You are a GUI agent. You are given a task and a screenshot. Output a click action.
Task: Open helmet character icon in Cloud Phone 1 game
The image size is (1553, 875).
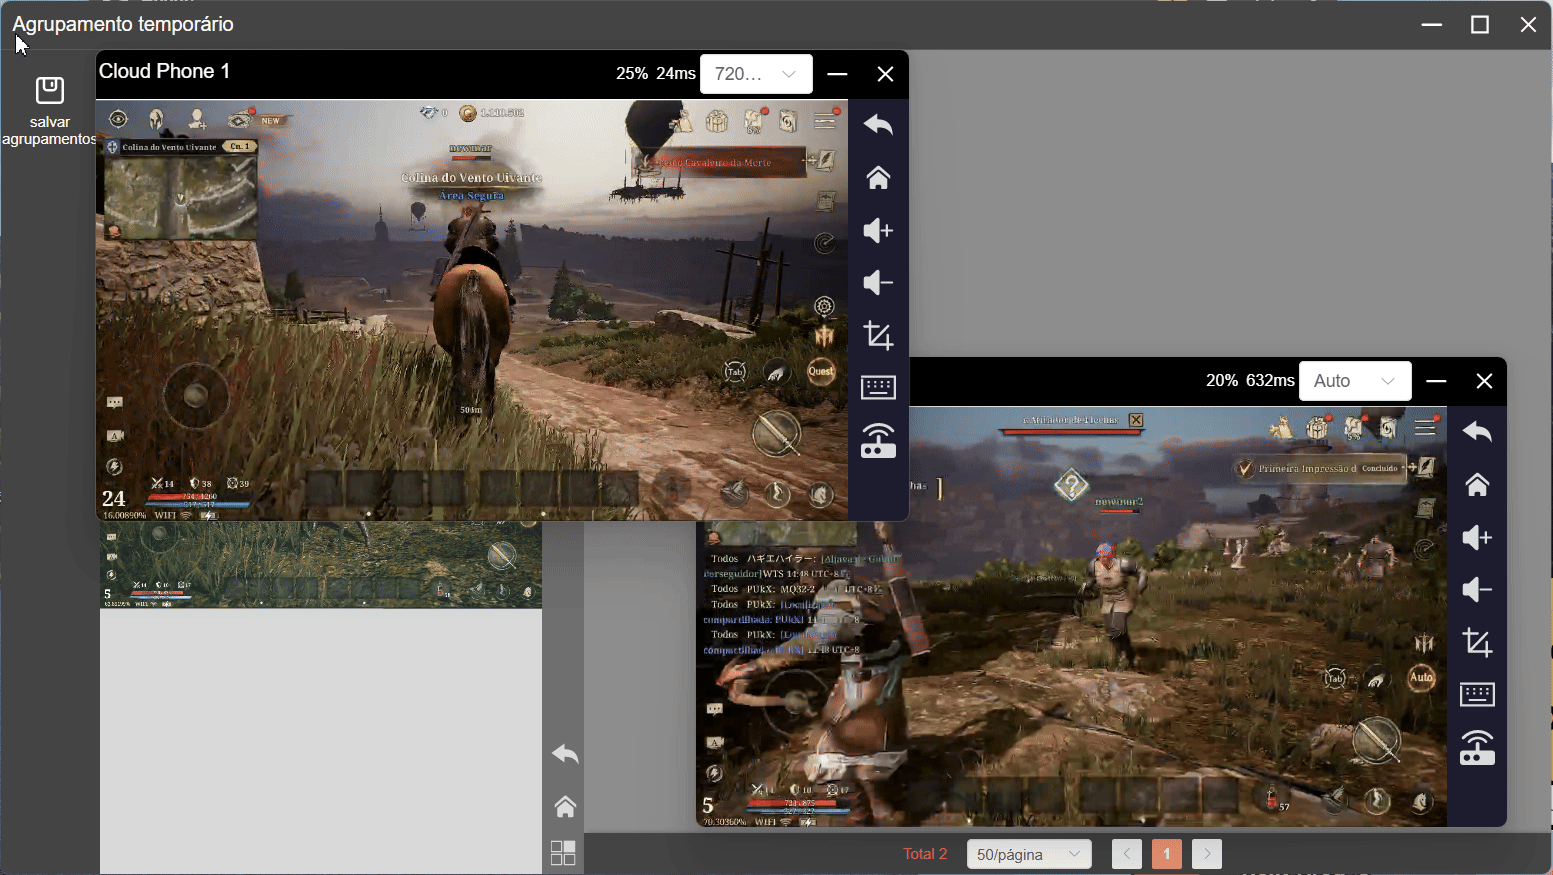tap(156, 120)
